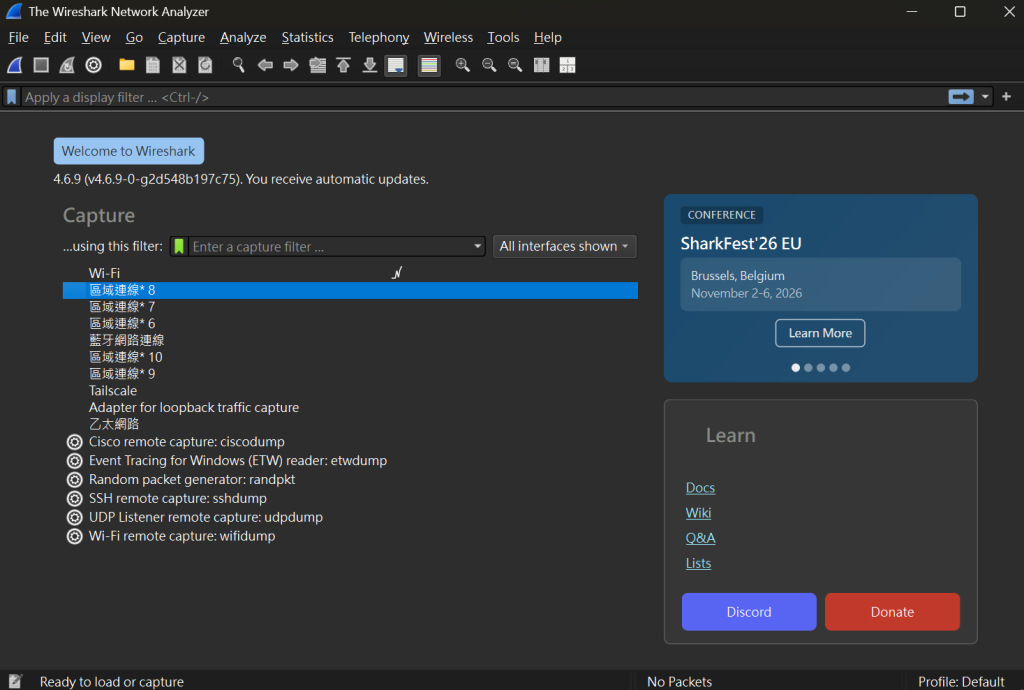Image resolution: width=1024 pixels, height=690 pixels.
Task: Expand the capture filter dropdown arrow
Action: tap(477, 246)
